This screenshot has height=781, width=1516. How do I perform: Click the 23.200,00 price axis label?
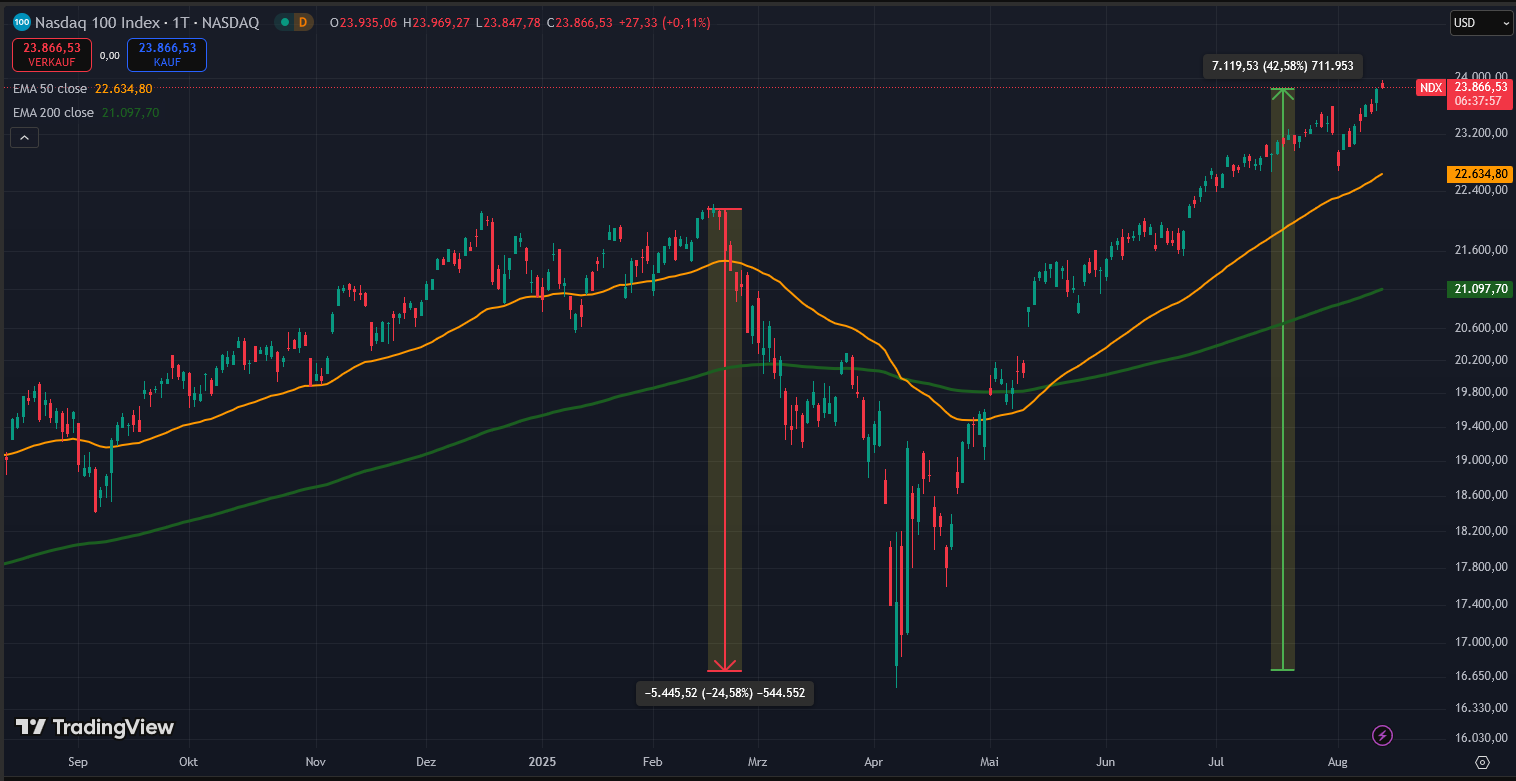click(1479, 133)
